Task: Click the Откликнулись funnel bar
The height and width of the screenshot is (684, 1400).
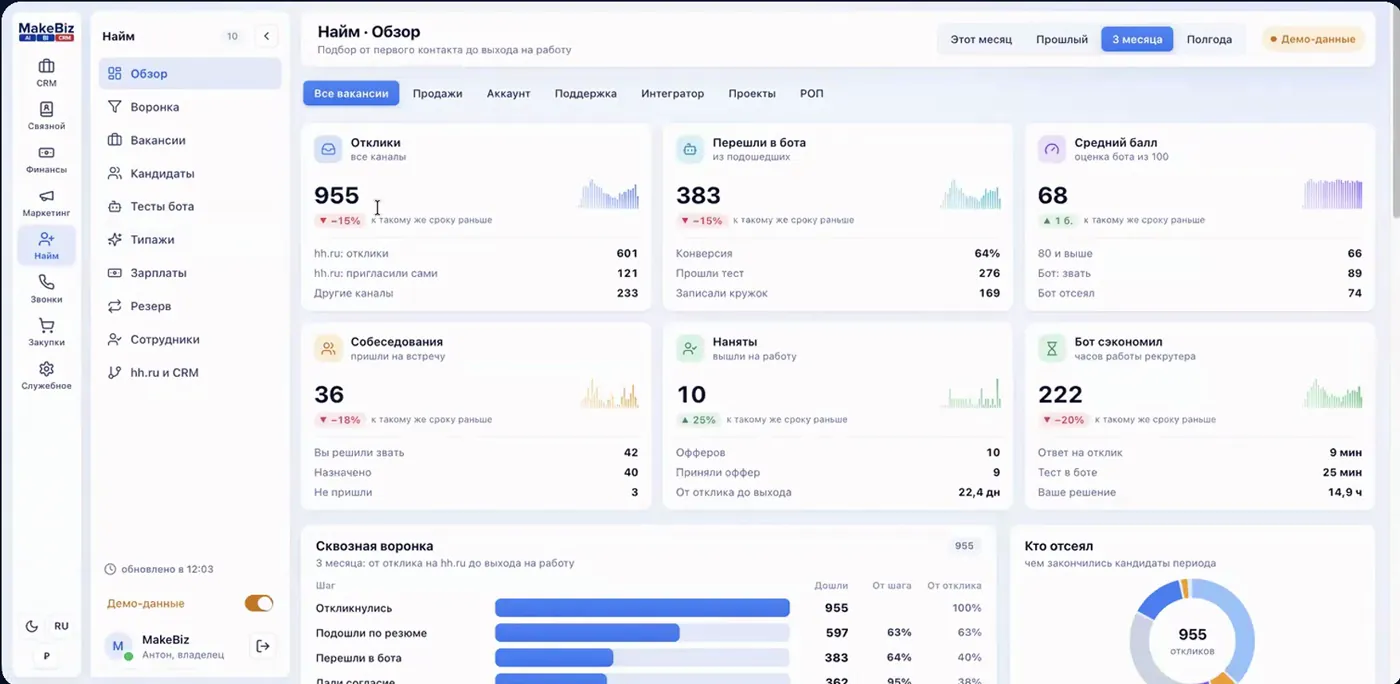Action: (x=642, y=608)
